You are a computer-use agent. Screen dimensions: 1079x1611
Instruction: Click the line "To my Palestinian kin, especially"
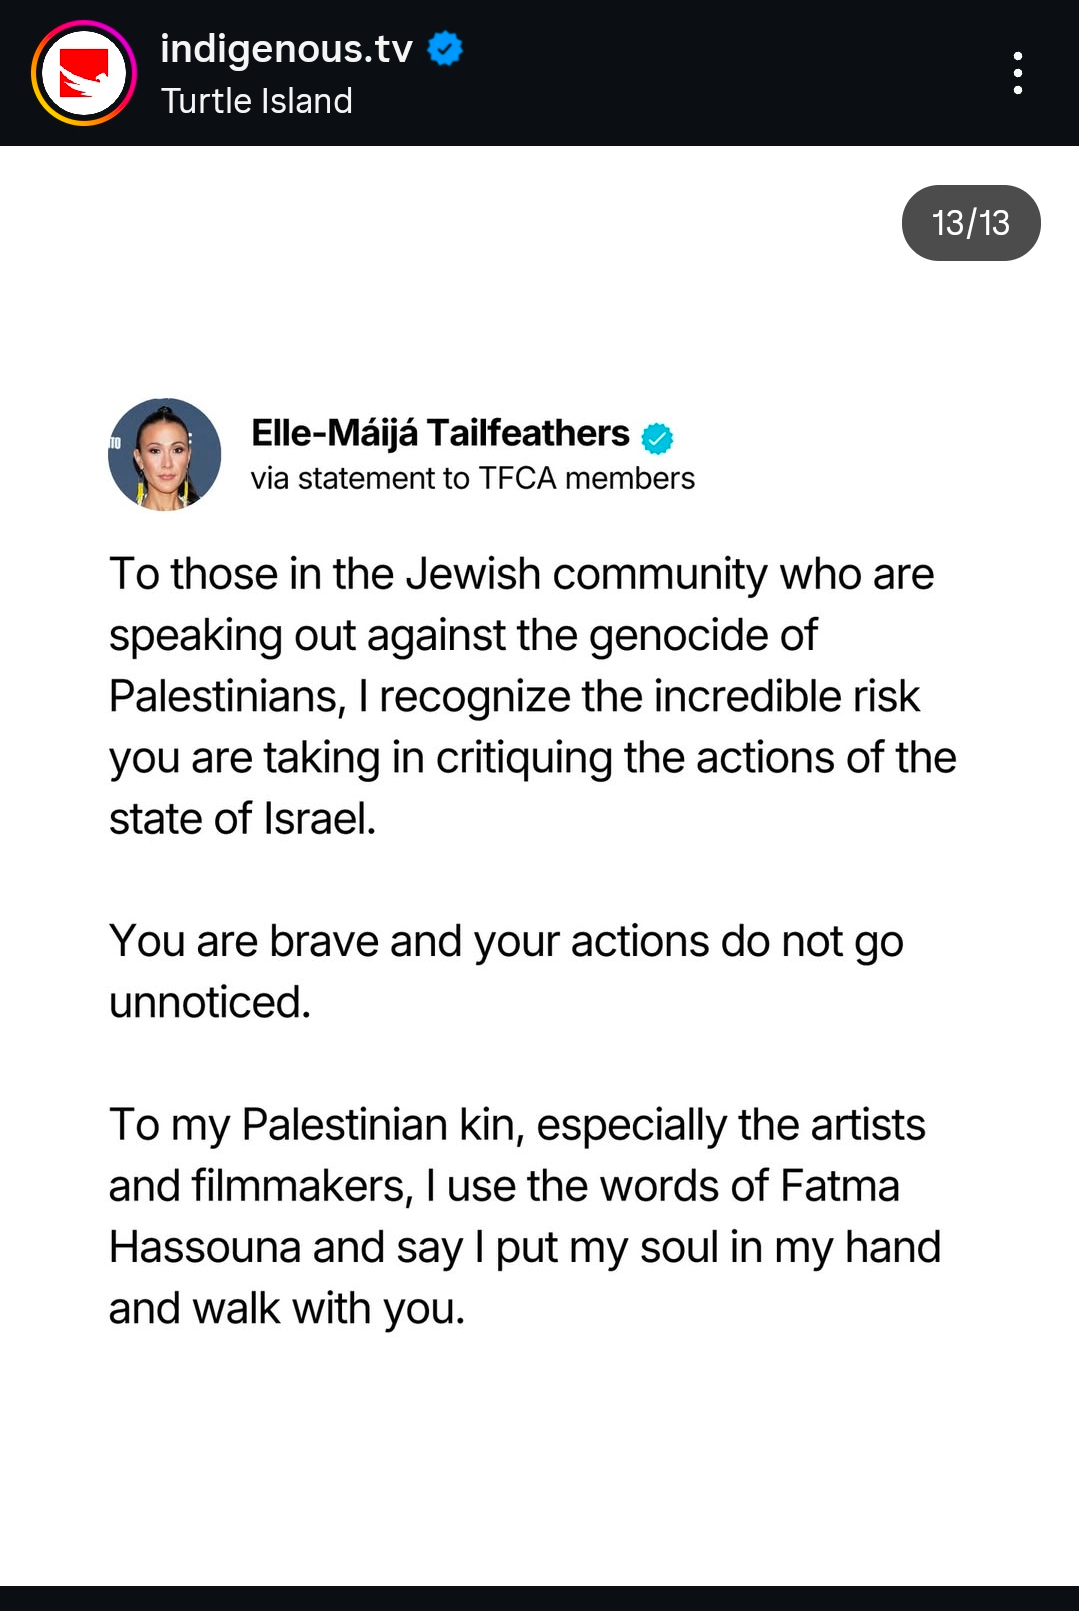tap(517, 1125)
